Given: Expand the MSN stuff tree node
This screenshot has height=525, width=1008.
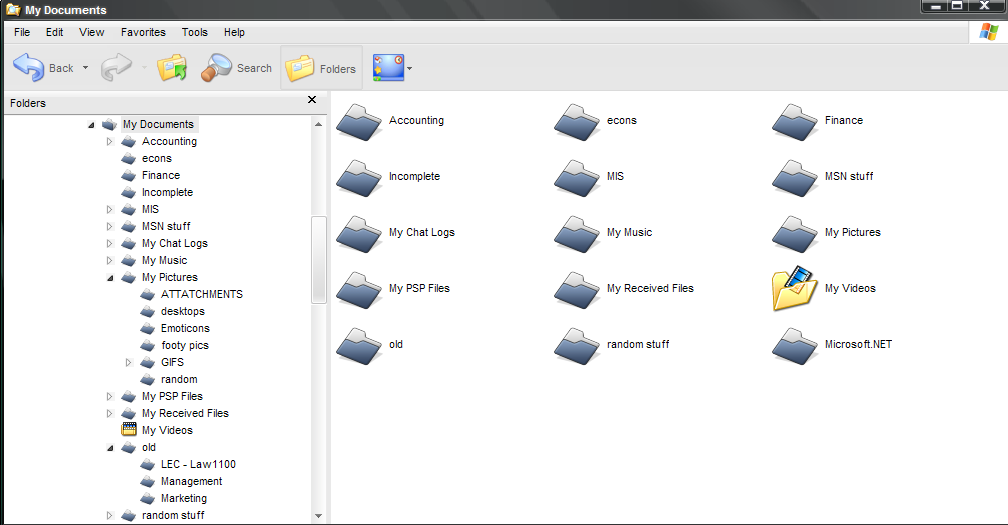Looking at the screenshot, I should point(110,227).
